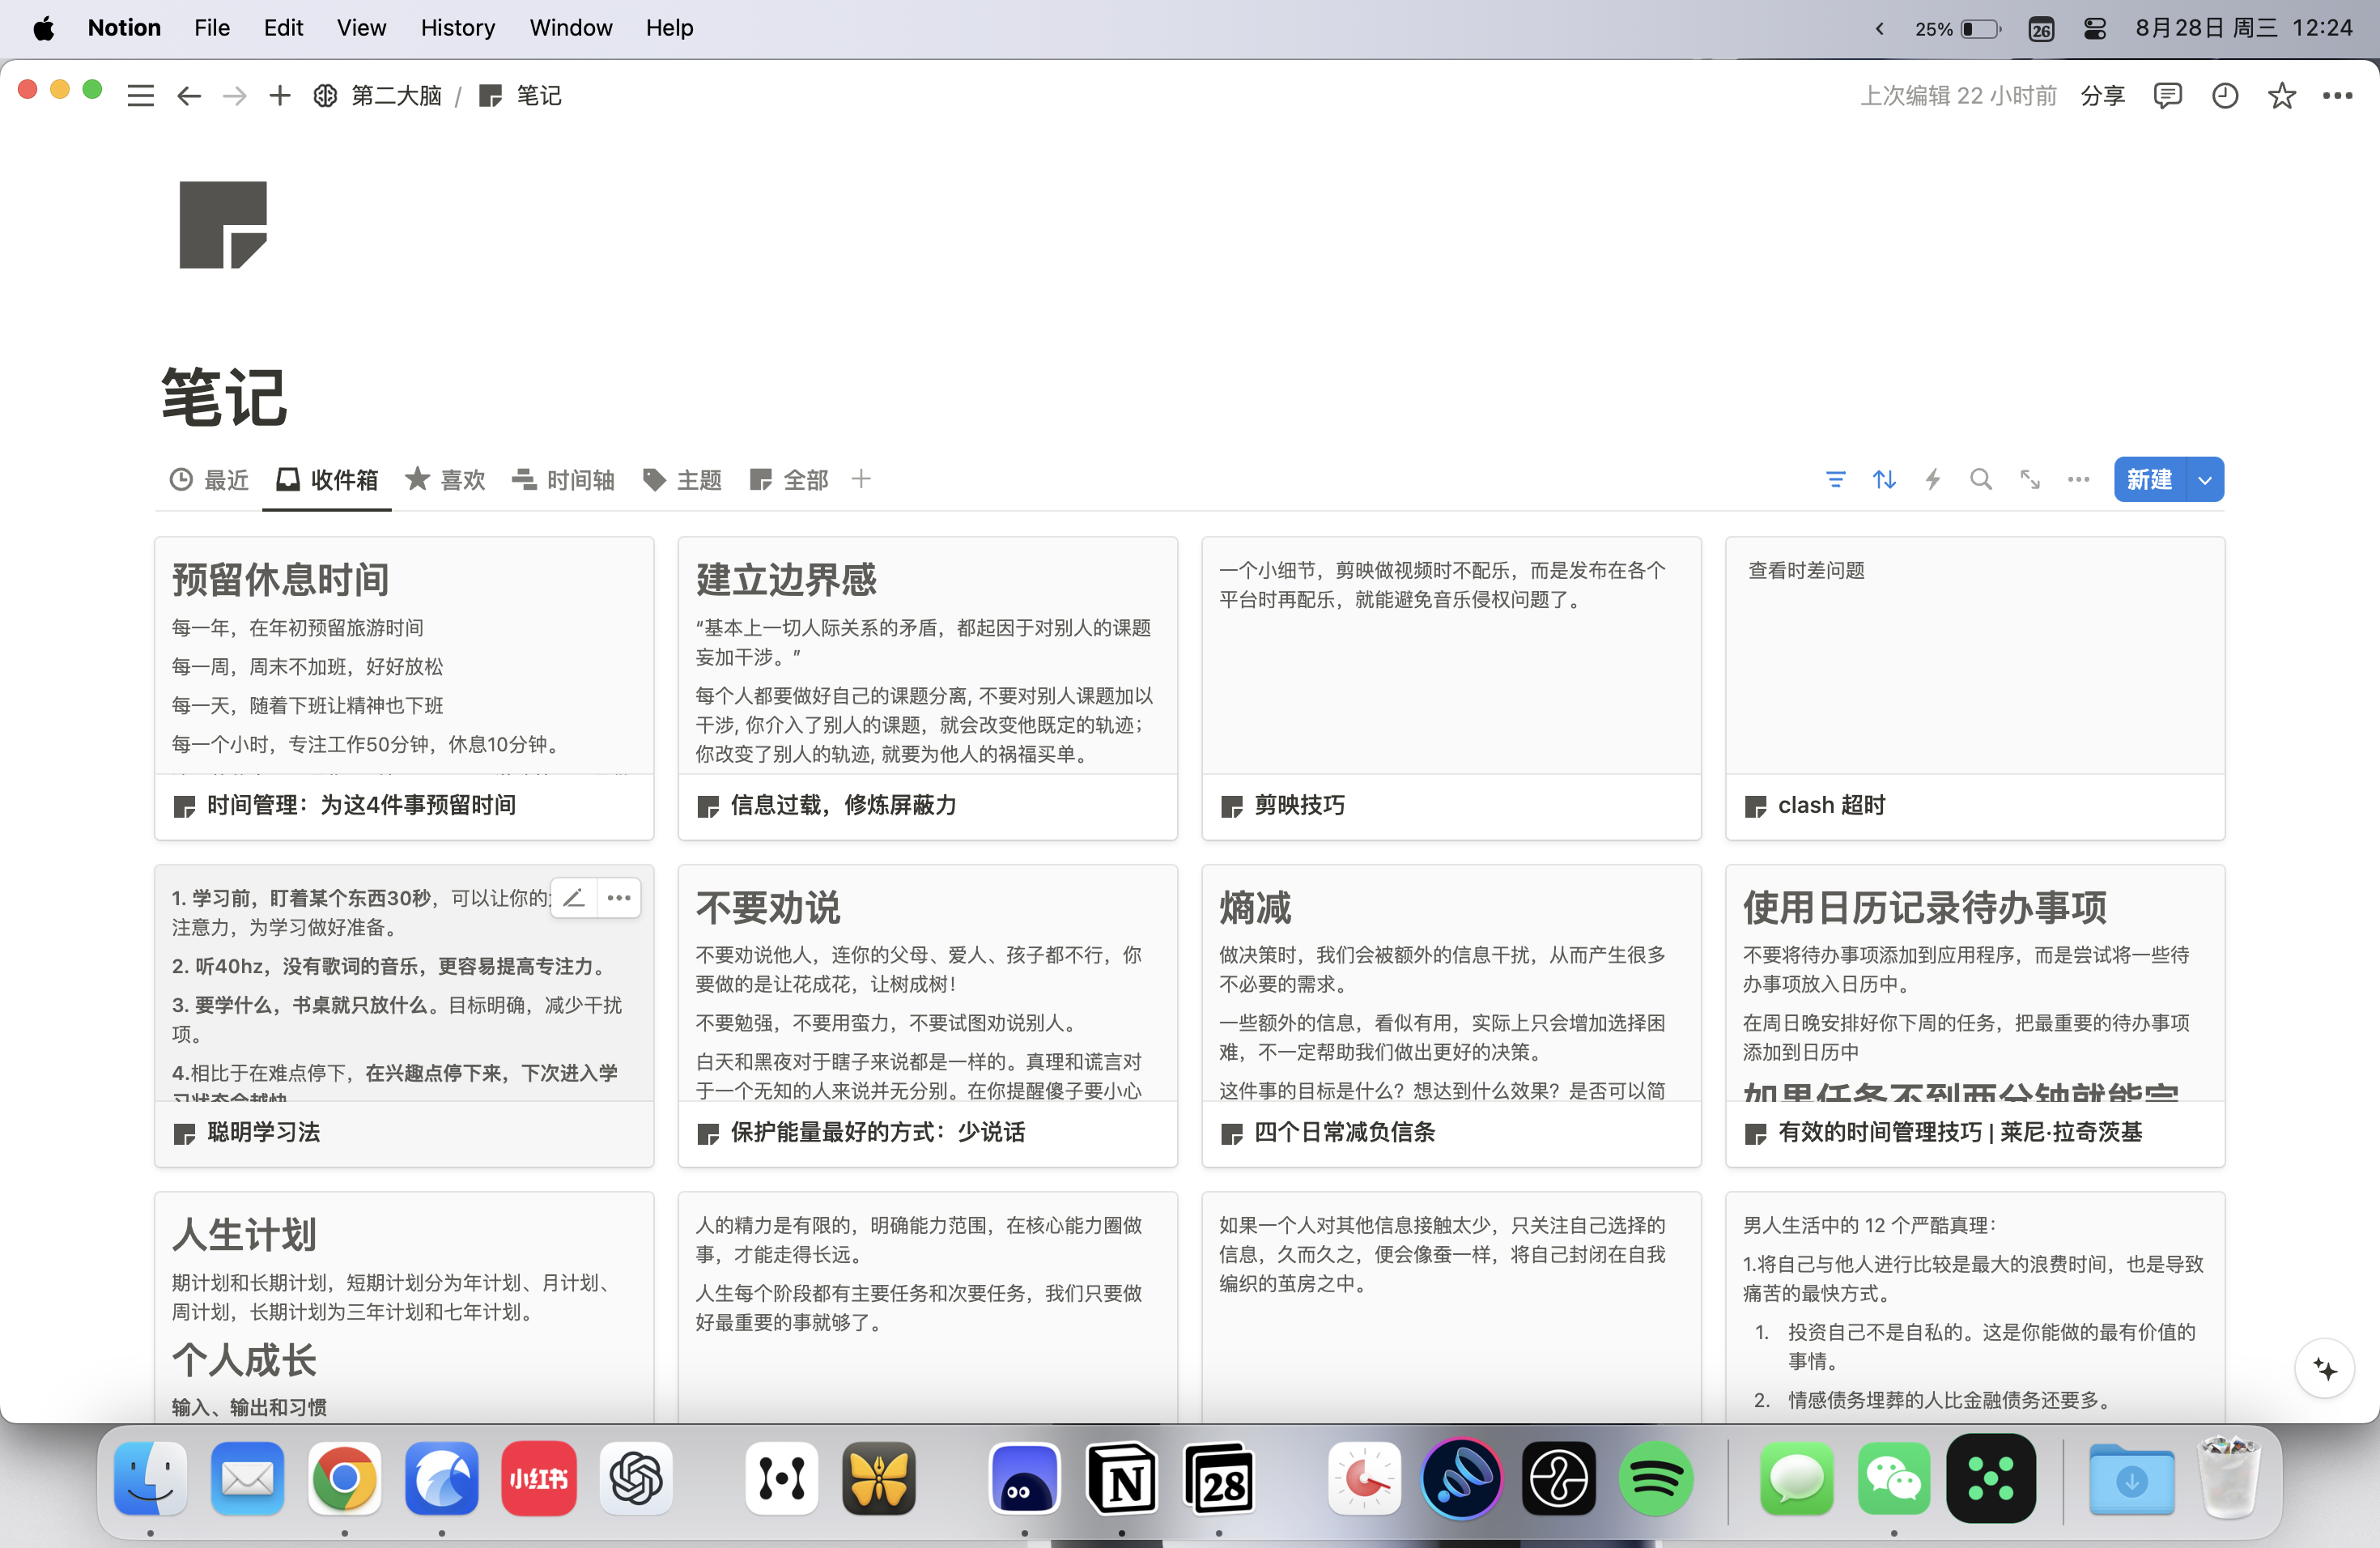Viewport: 2380px width, 1548px height.
Task: Select the 收件箱 view tab
Action: (327, 480)
